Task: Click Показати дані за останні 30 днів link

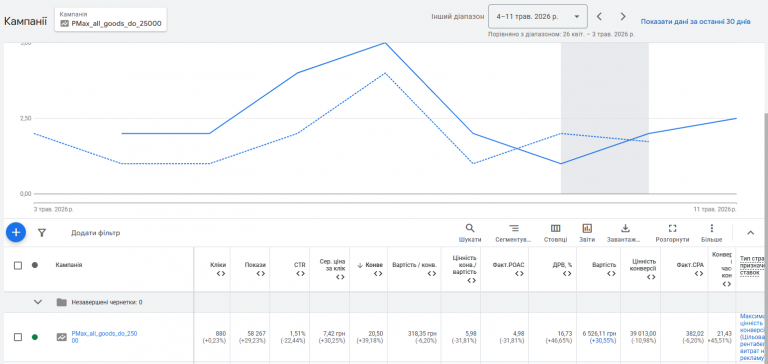Action: pos(696,22)
